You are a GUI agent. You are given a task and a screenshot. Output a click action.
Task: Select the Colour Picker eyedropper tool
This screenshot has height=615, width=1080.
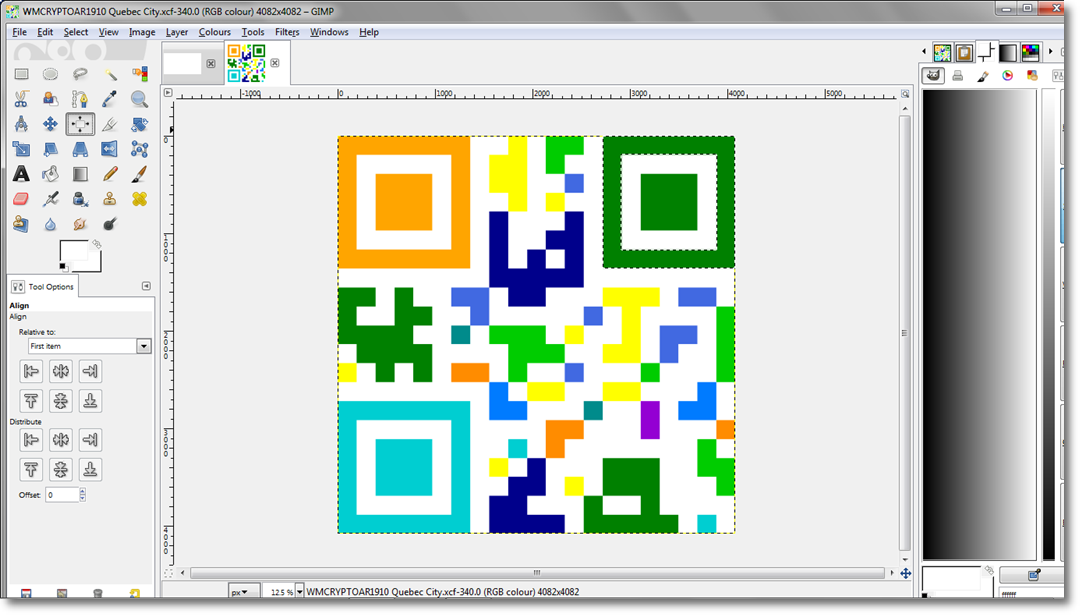tap(110, 99)
